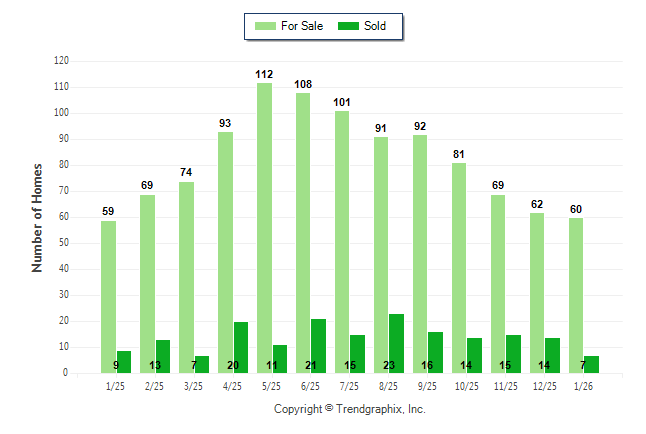Click the Copyright Trendgraphix, Inc. text
Image resolution: width=646 pixels, height=434 pixels.
pos(350,410)
